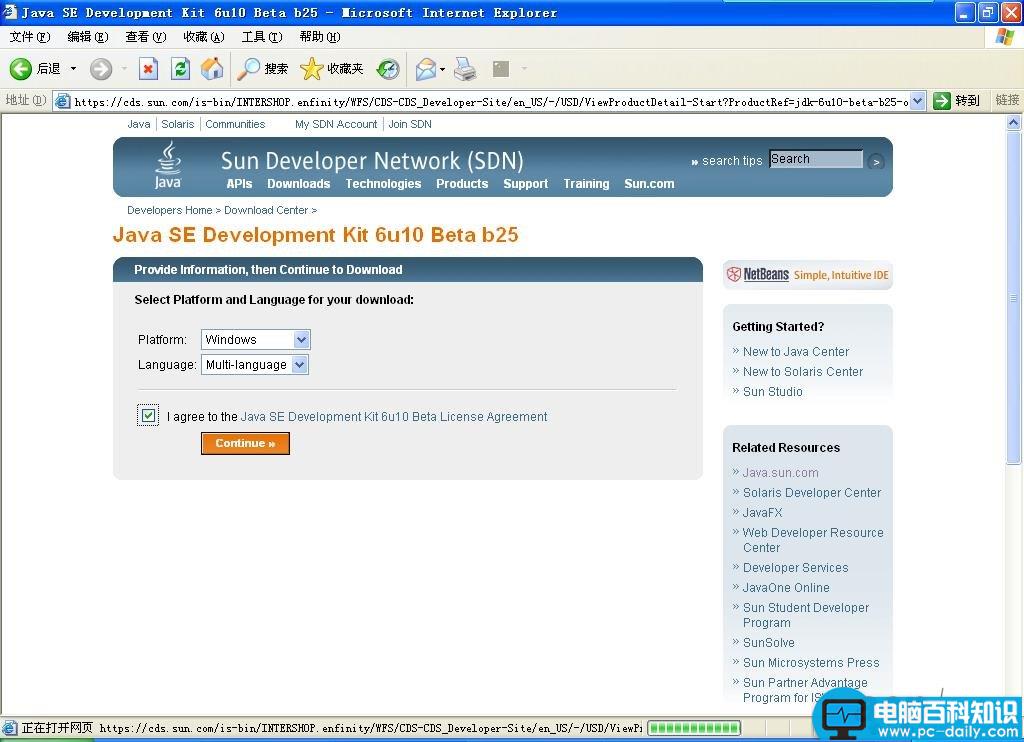This screenshot has width=1024, height=742.
Task: Open the Sun Studio link
Action: (773, 392)
